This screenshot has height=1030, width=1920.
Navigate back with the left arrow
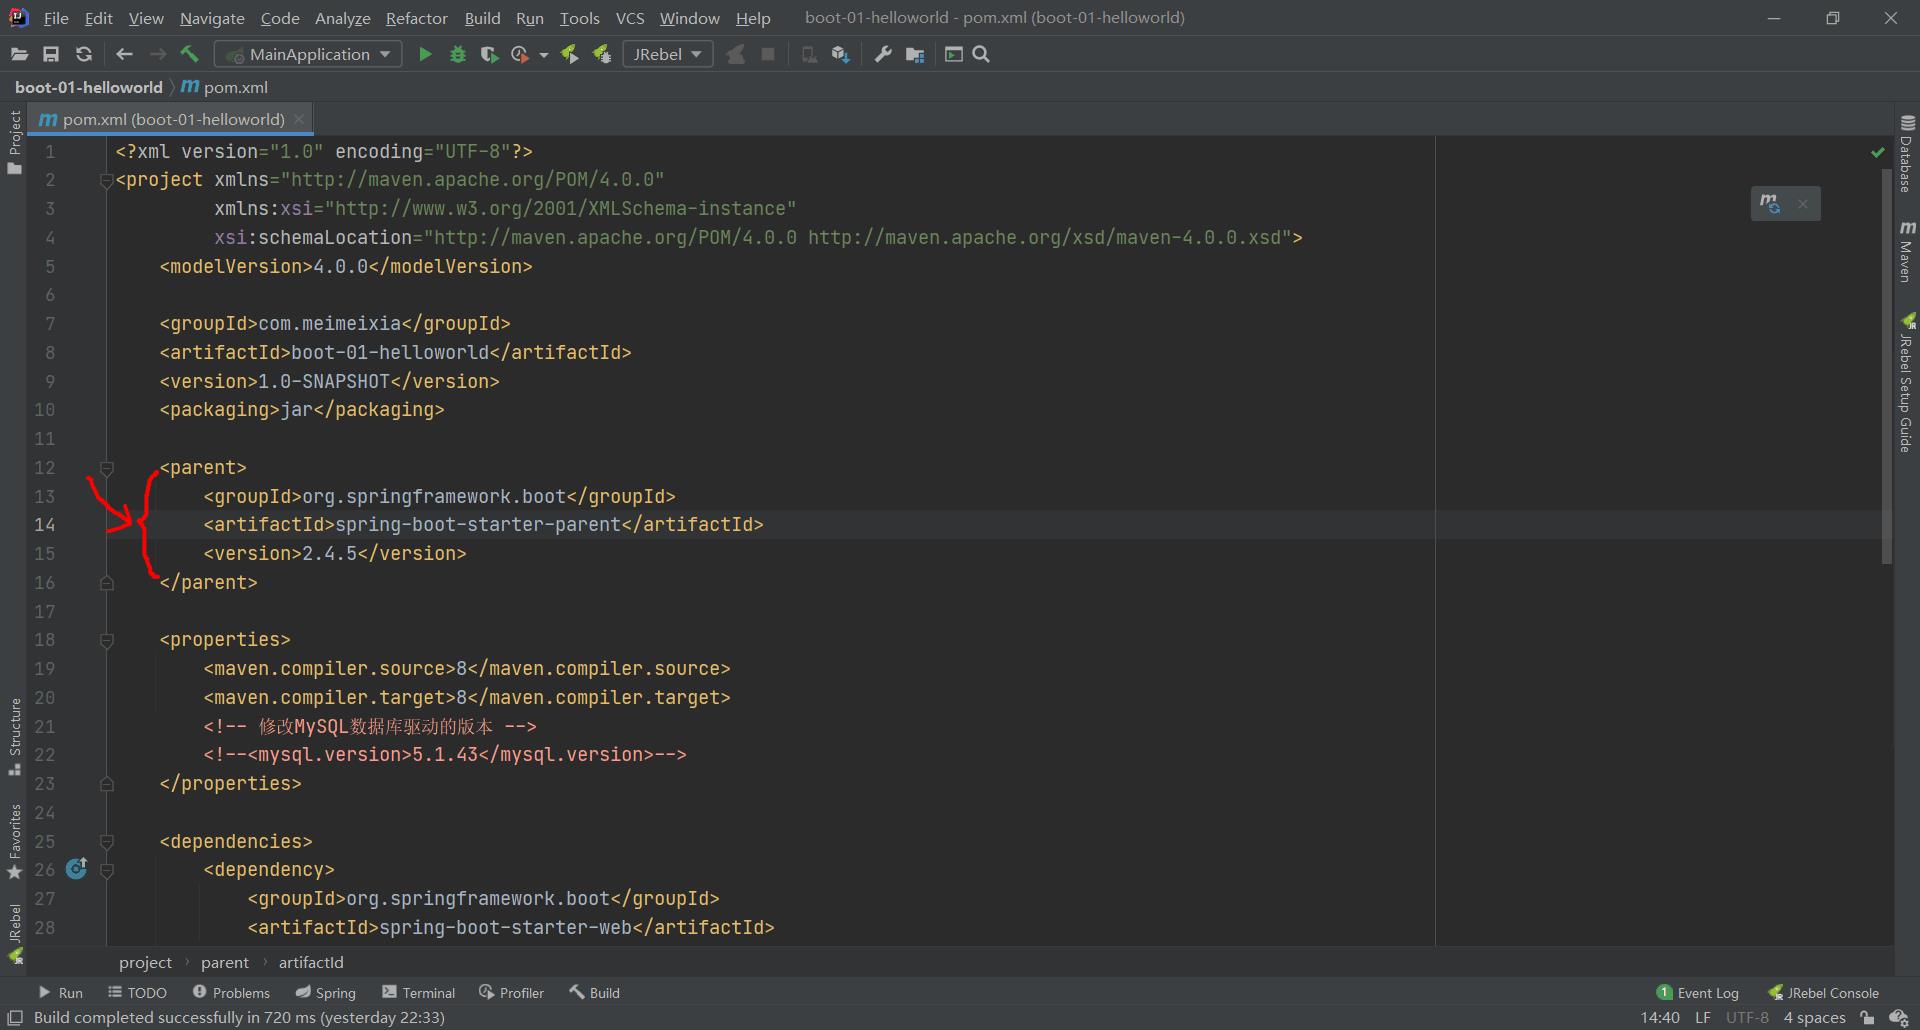pyautogui.click(x=124, y=54)
